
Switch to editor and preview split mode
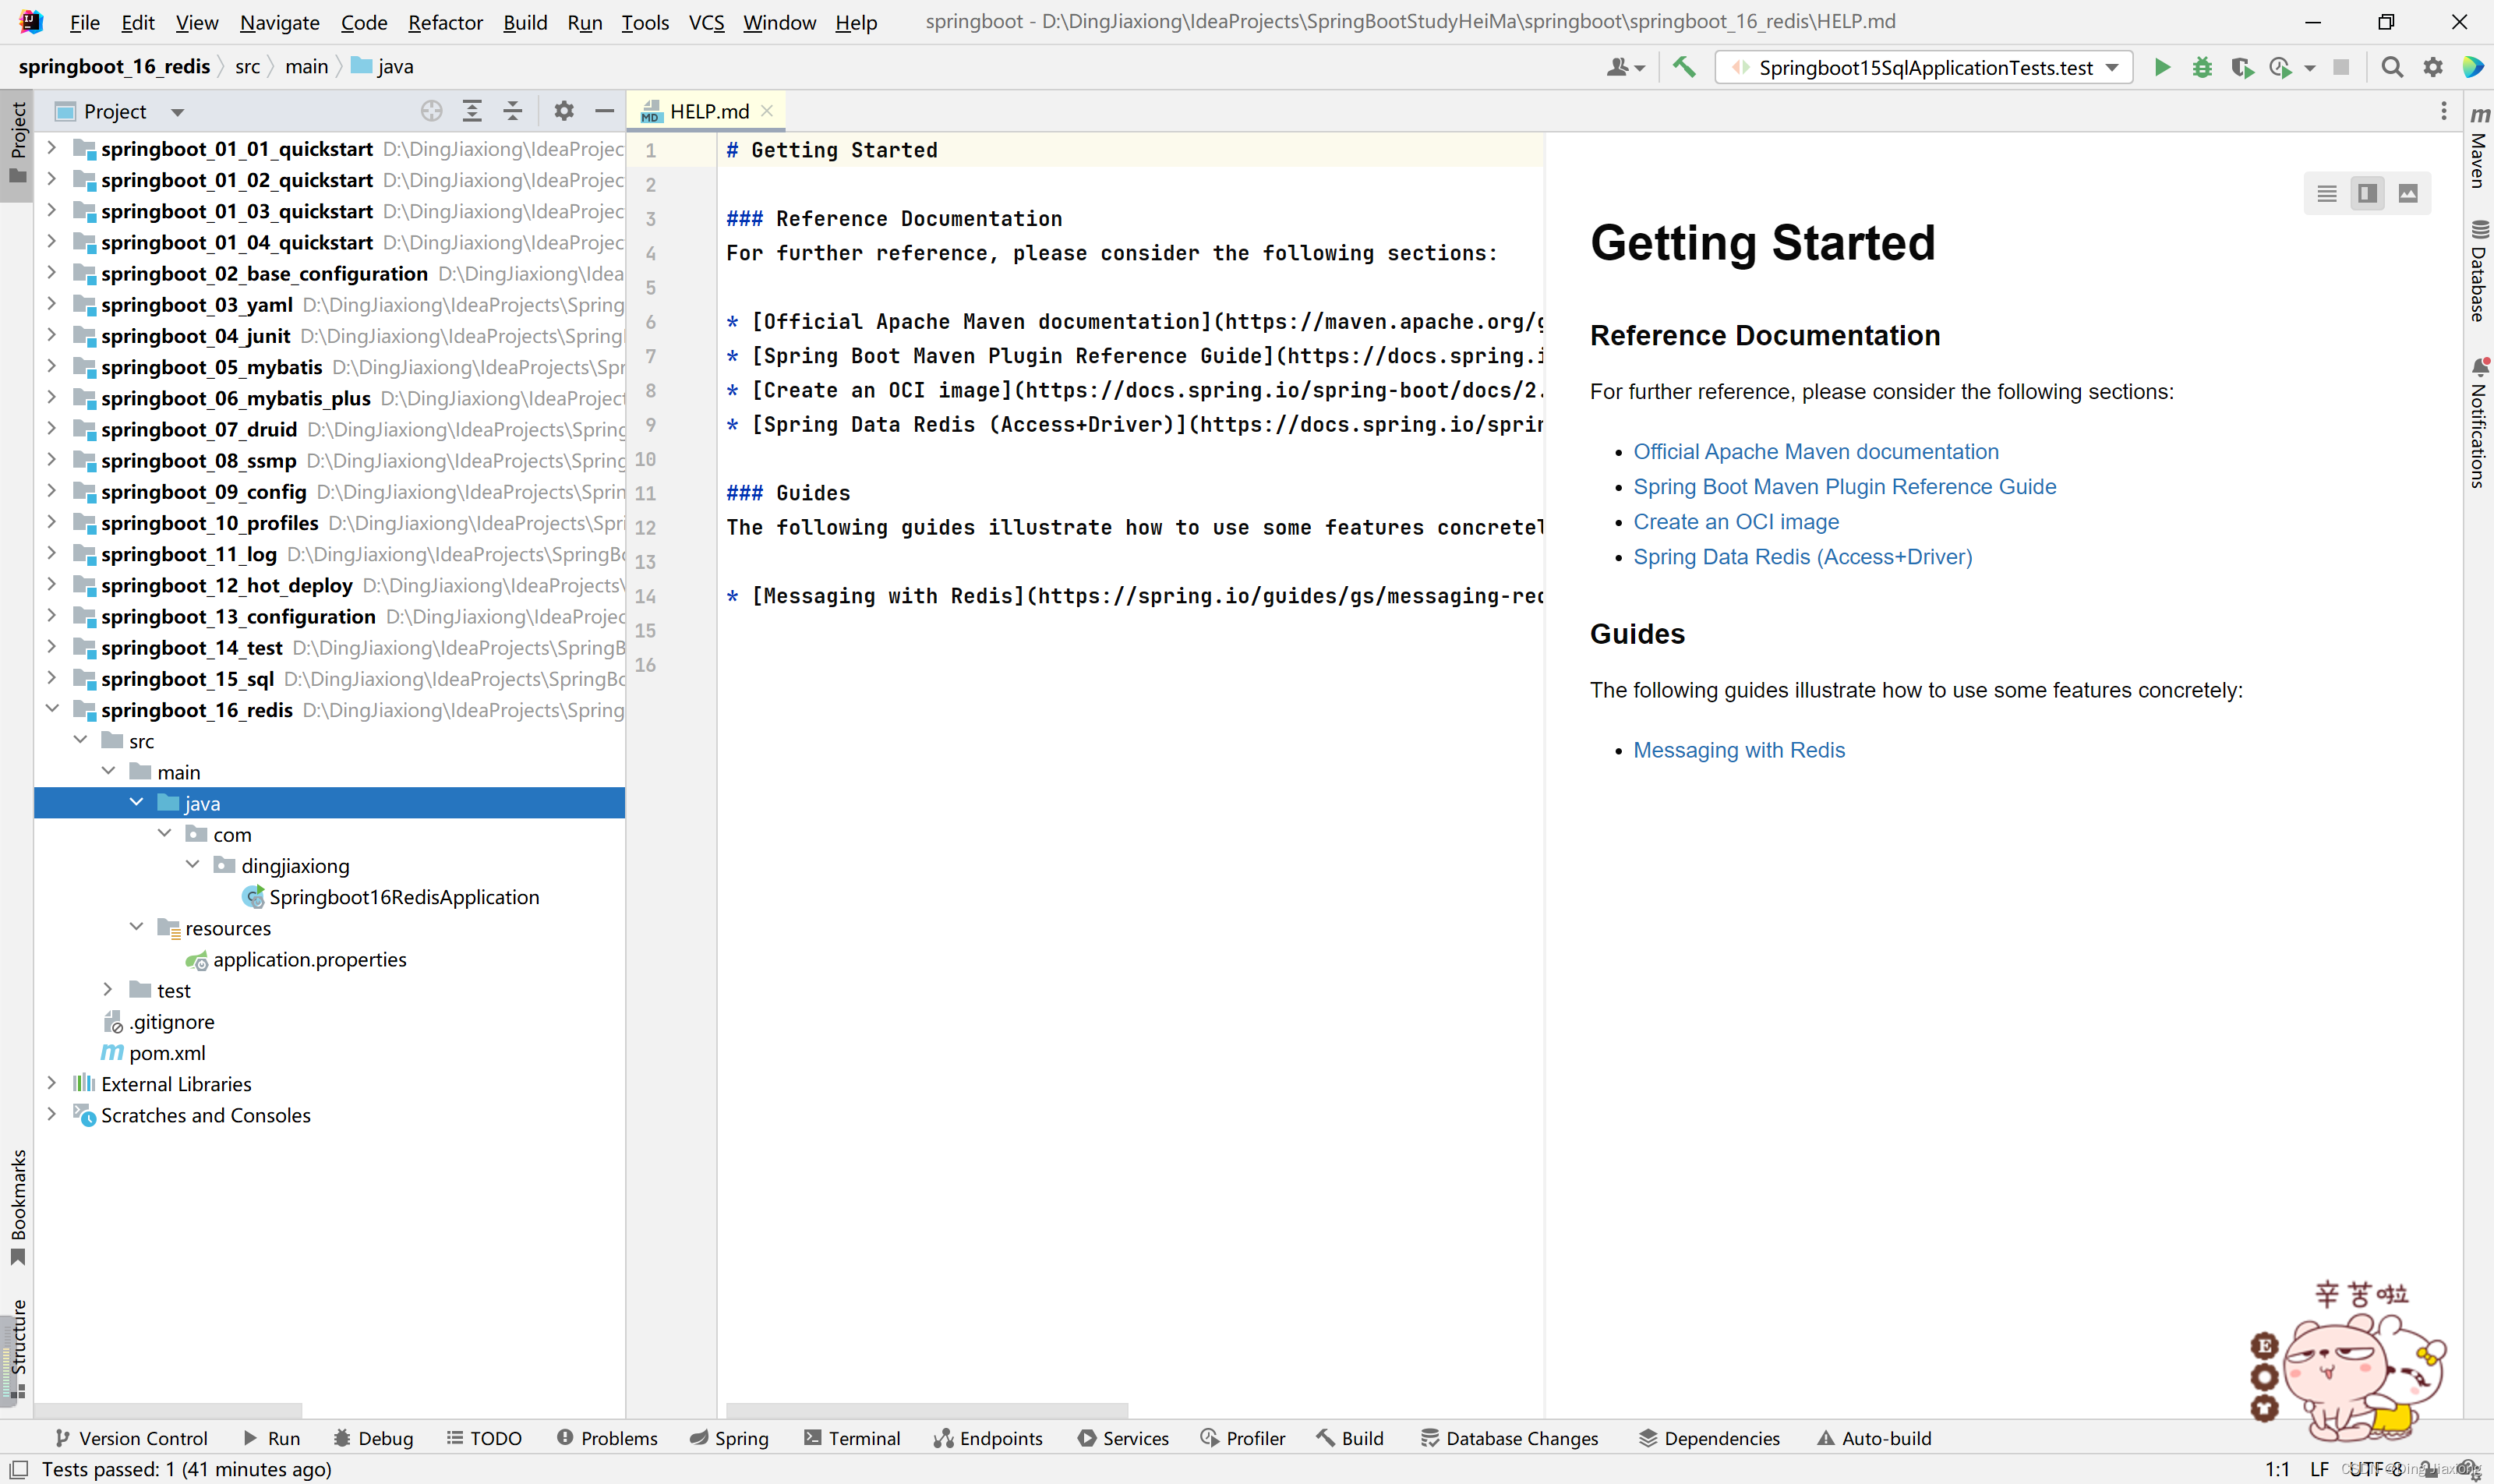coord(2367,193)
